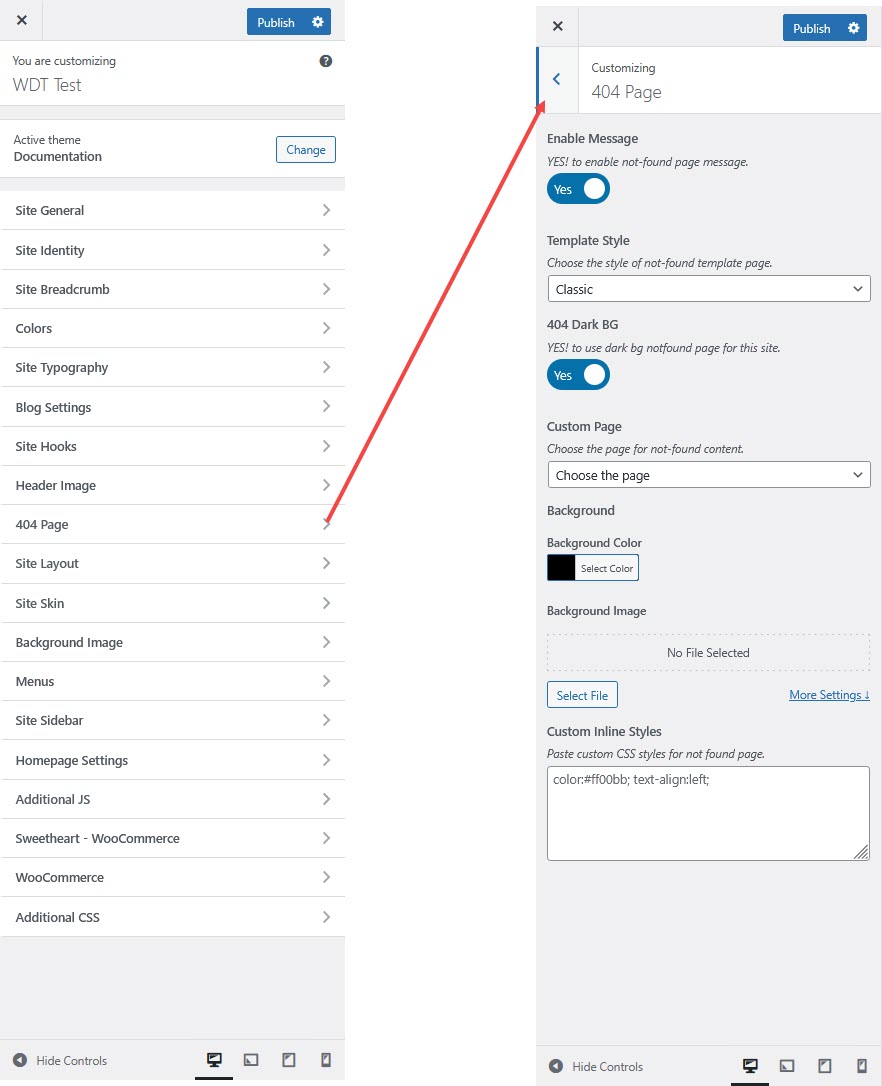The width and height of the screenshot is (882, 1086).
Task: Disable the 404 Dark BG switch
Action: coord(578,375)
